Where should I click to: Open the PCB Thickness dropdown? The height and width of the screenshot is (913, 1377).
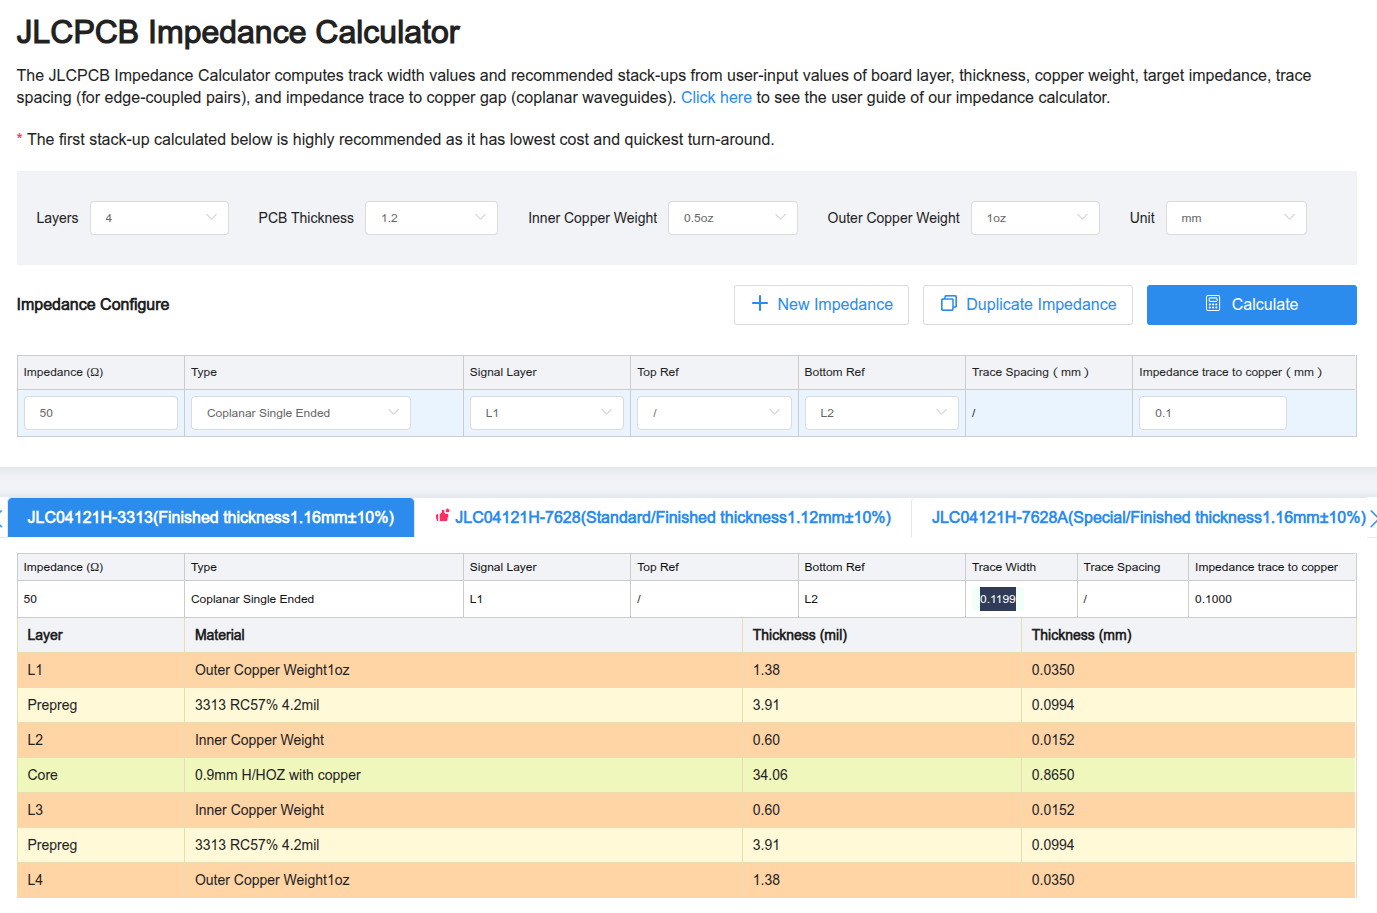(431, 218)
